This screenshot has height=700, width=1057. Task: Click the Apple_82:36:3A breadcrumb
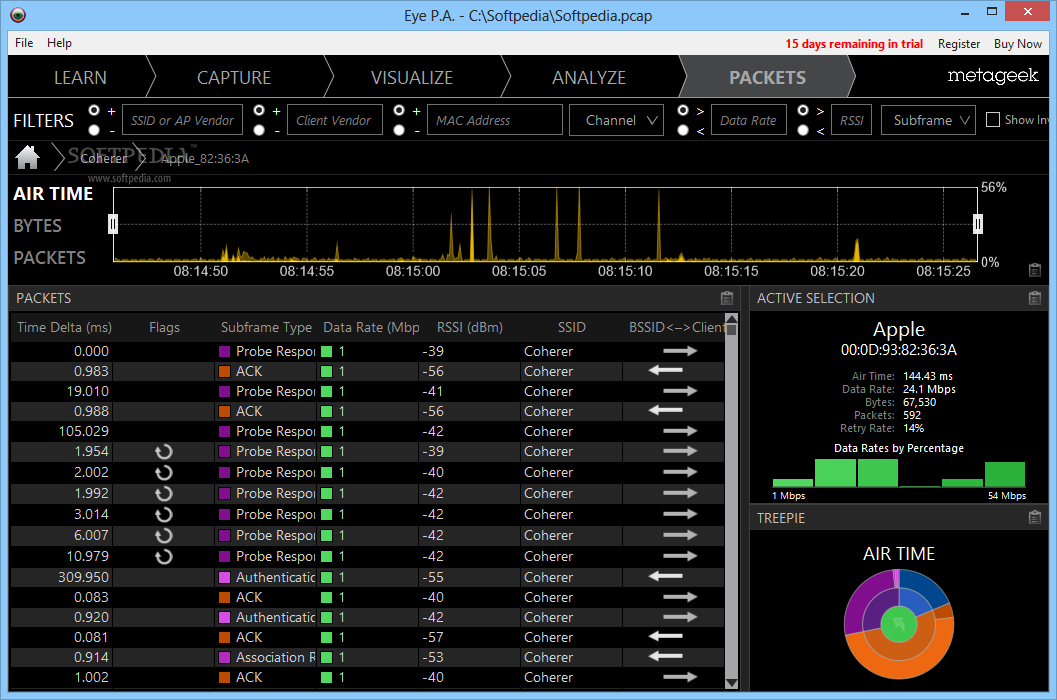click(205, 158)
